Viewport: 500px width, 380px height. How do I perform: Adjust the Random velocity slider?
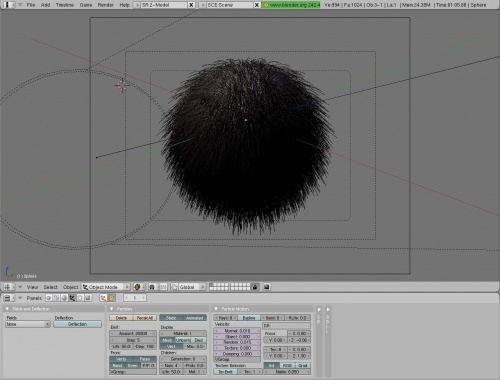[237, 342]
